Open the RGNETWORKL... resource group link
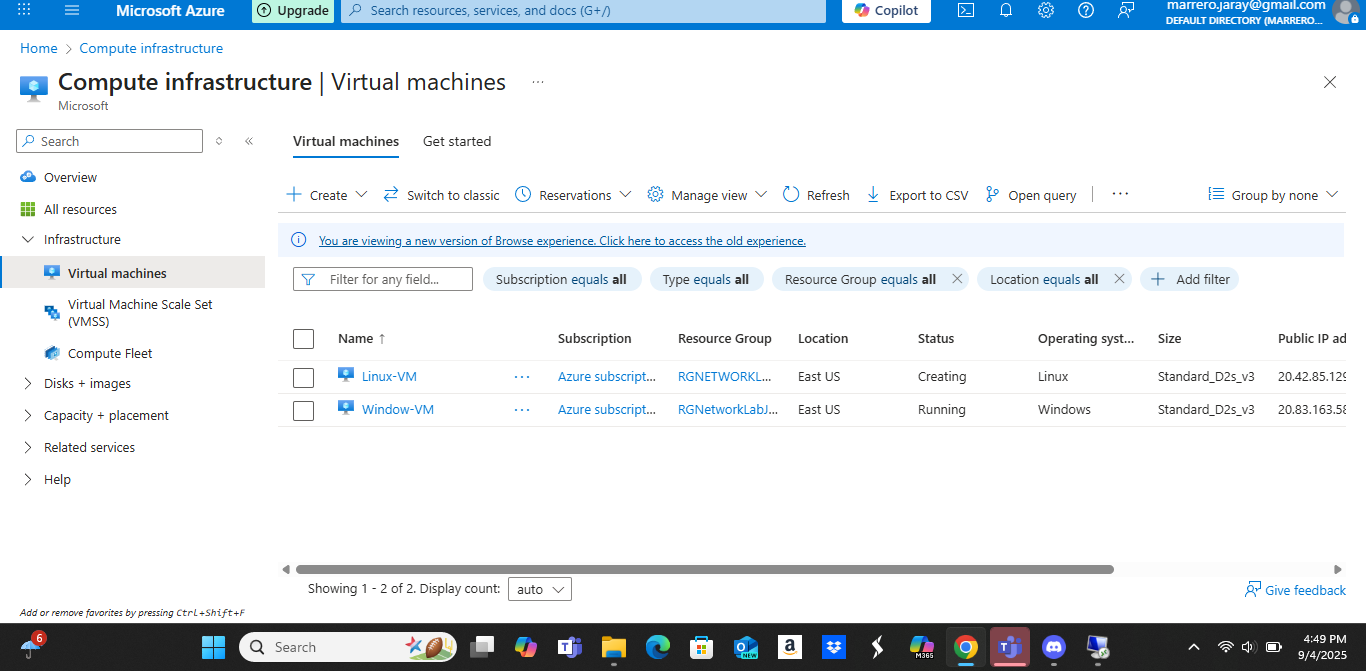The width and height of the screenshot is (1366, 671). click(x=725, y=377)
